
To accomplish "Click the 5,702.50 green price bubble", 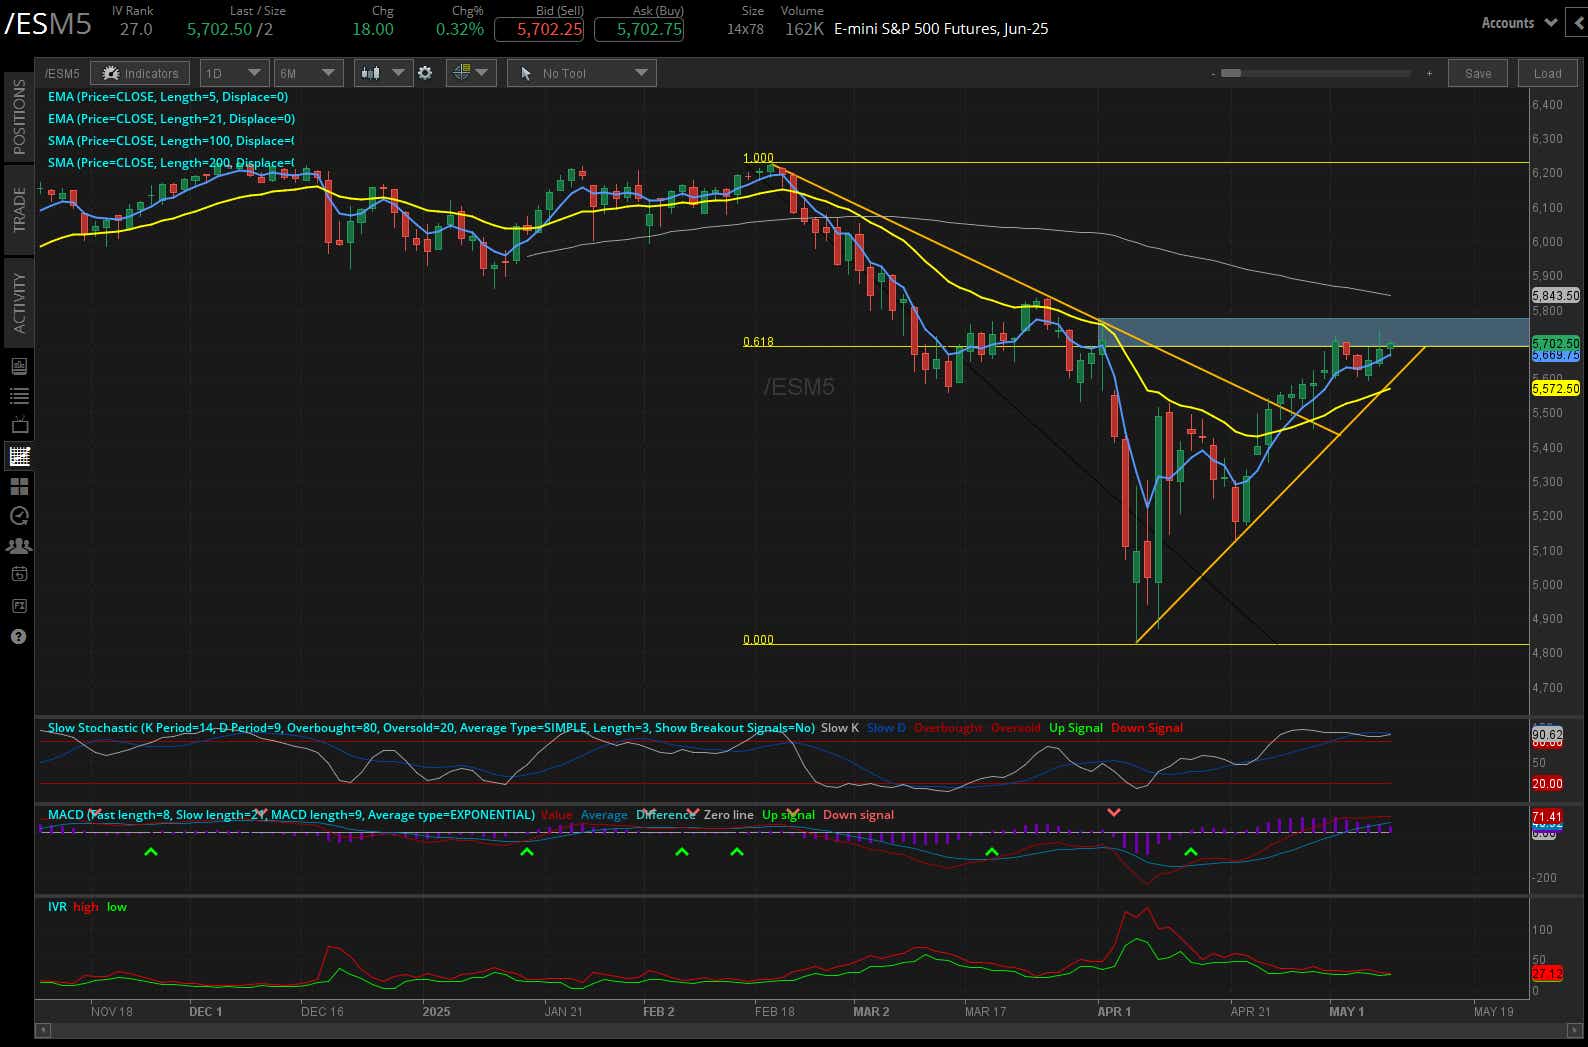I will click(x=1555, y=343).
